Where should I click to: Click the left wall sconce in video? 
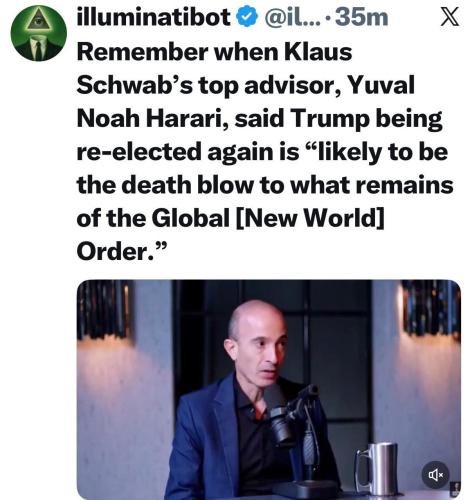[104, 309]
